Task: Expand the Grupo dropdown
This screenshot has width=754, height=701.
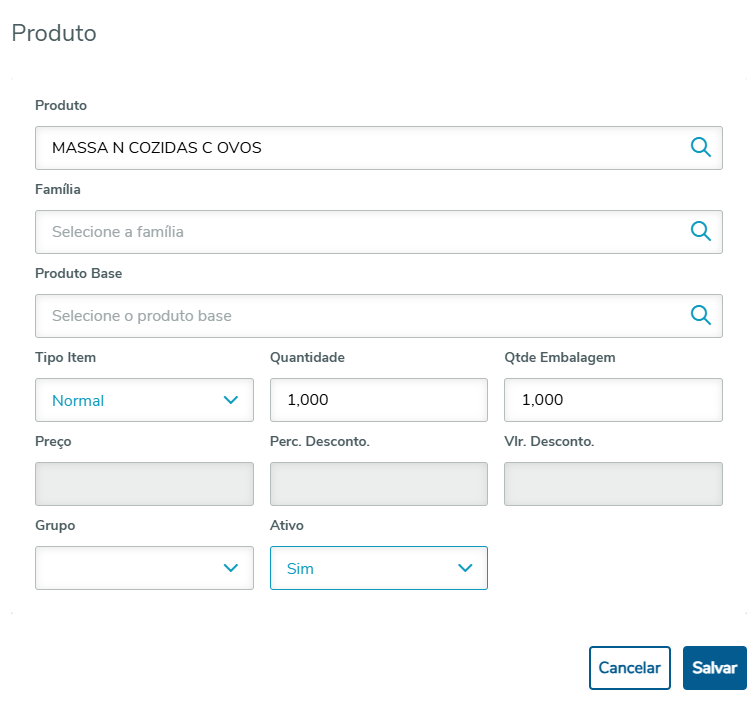Action: point(144,567)
